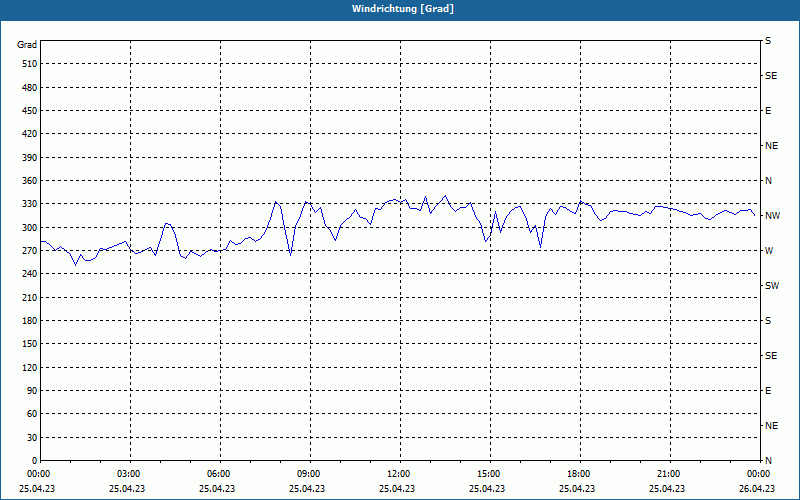Click the 60 y-axis value

32,414
